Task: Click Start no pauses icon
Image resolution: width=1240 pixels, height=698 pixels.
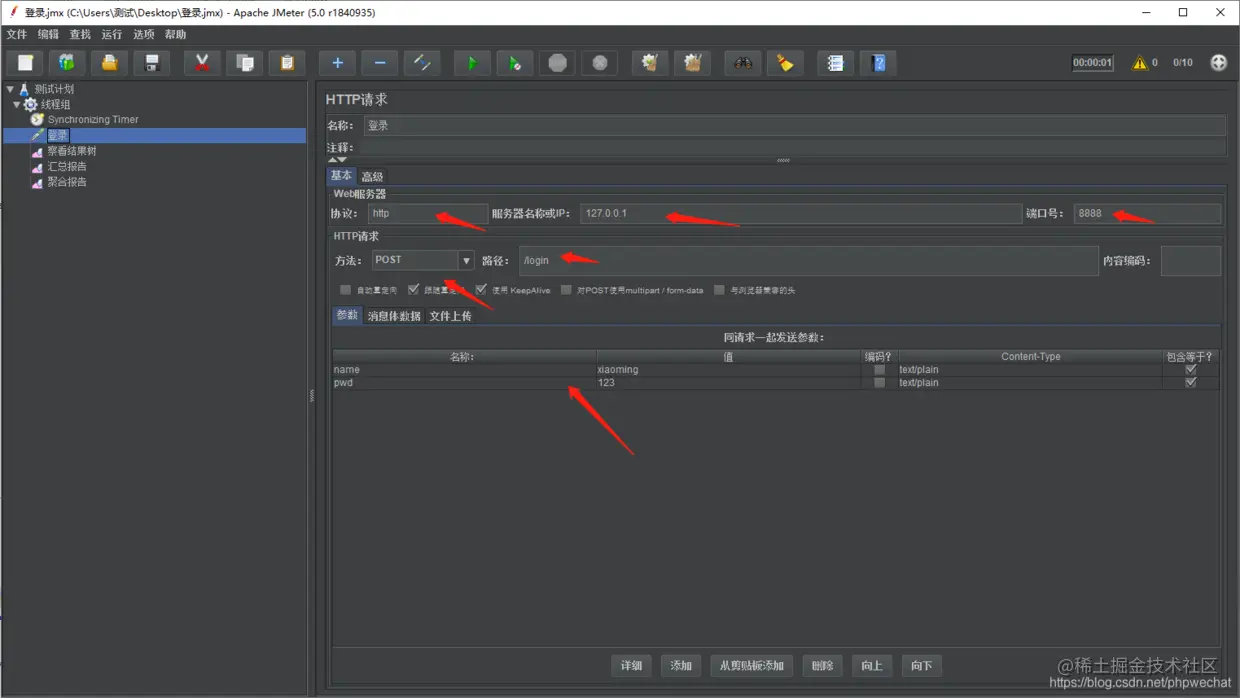Action: [x=515, y=63]
